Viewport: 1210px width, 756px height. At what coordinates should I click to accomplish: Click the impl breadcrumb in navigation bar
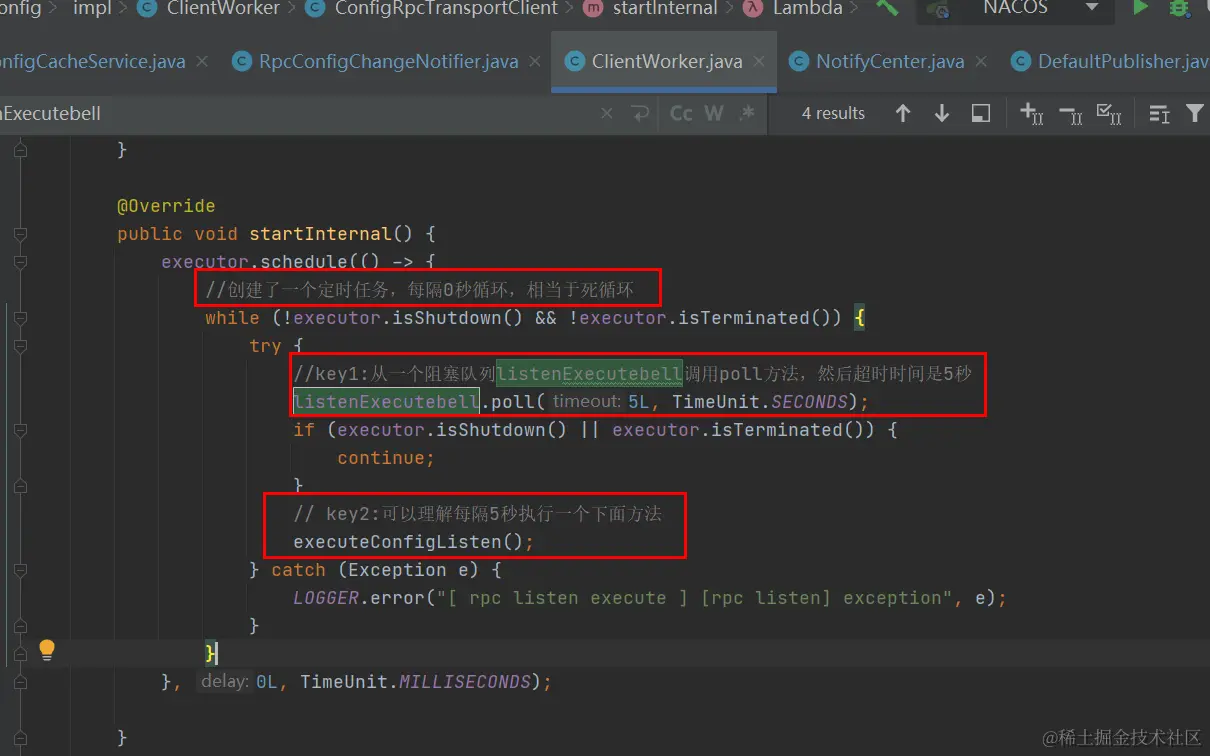pos(92,8)
